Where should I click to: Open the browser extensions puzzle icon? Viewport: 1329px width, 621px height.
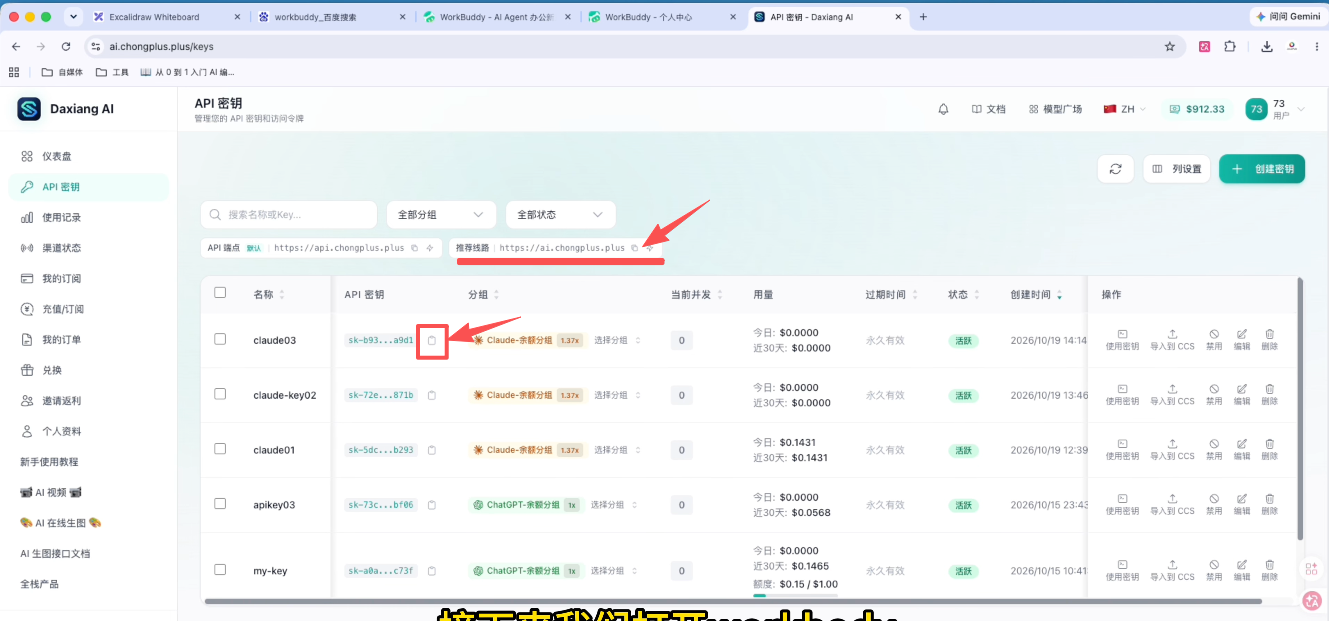(x=1230, y=46)
